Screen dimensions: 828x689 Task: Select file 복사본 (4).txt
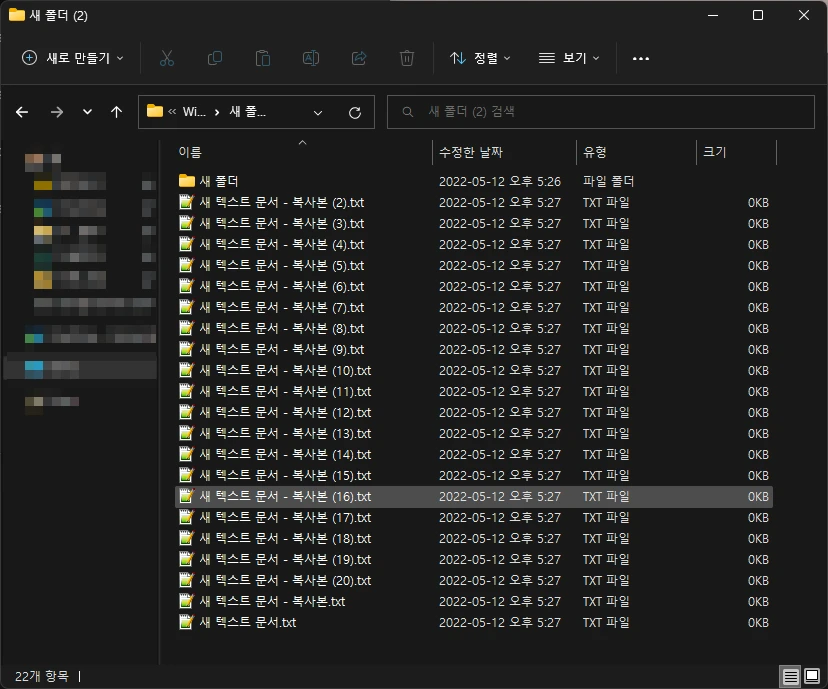coord(474,244)
